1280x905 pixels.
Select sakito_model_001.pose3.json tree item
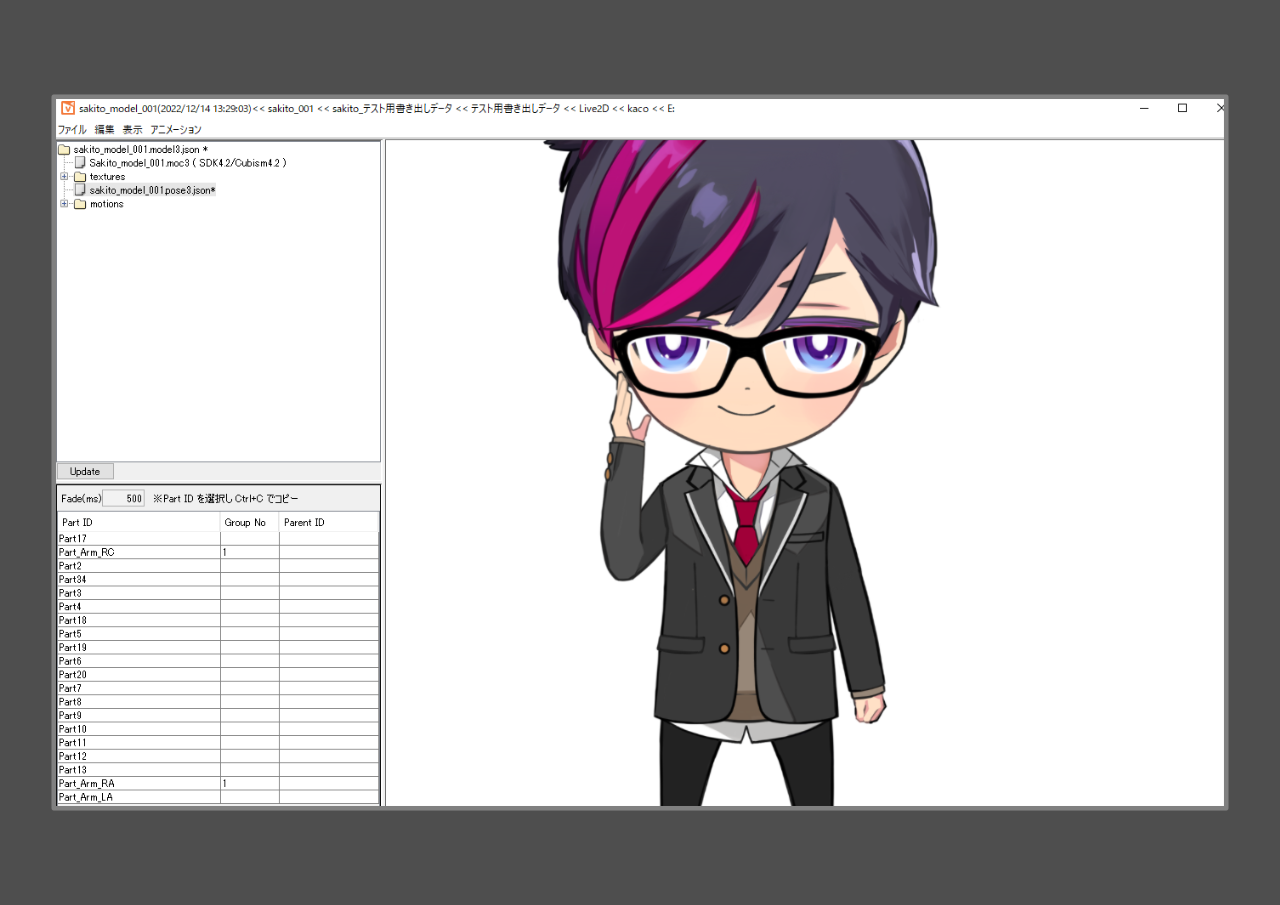pos(152,190)
